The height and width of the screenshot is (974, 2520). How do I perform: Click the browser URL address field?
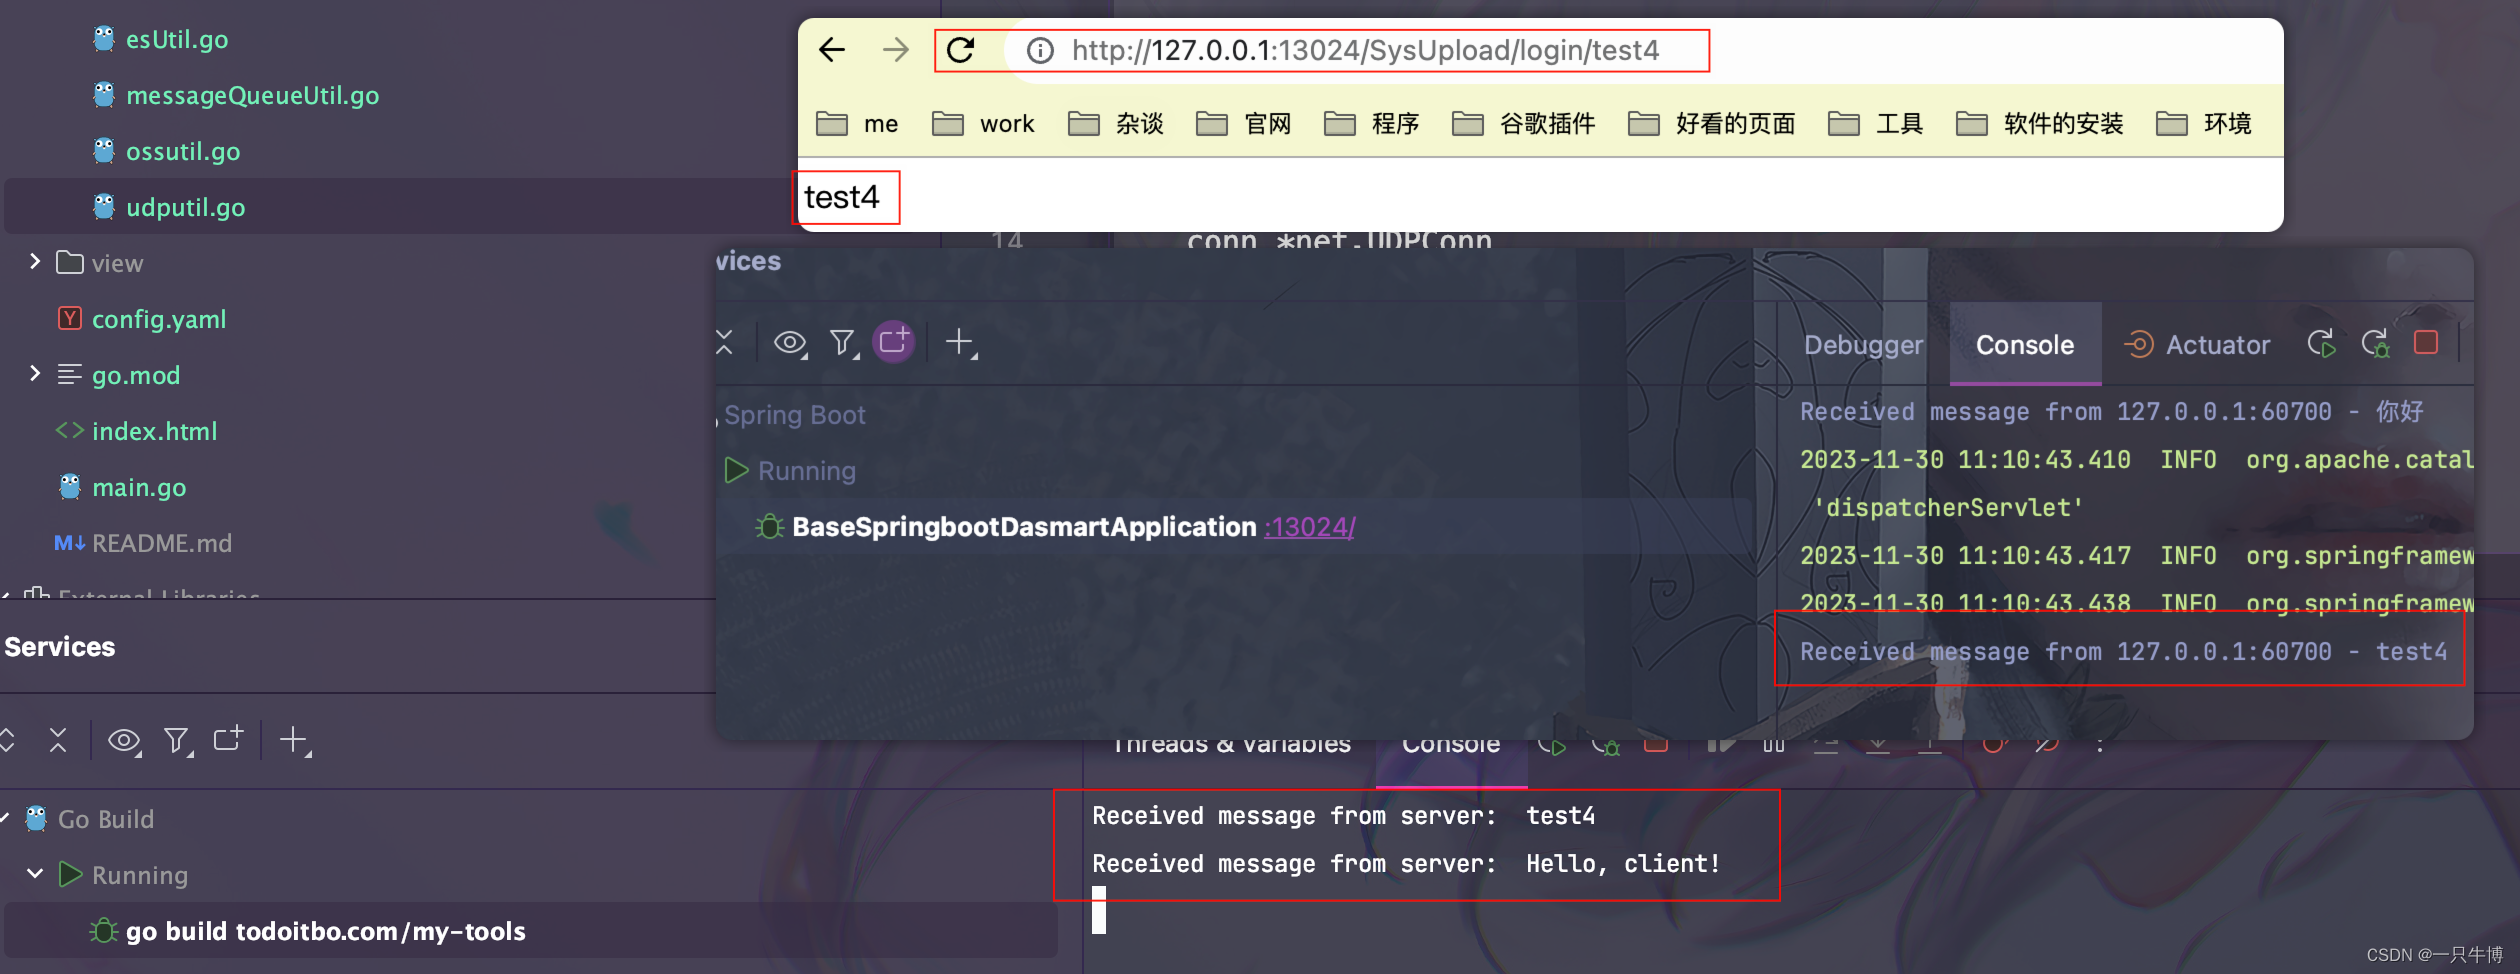[x=1364, y=50]
